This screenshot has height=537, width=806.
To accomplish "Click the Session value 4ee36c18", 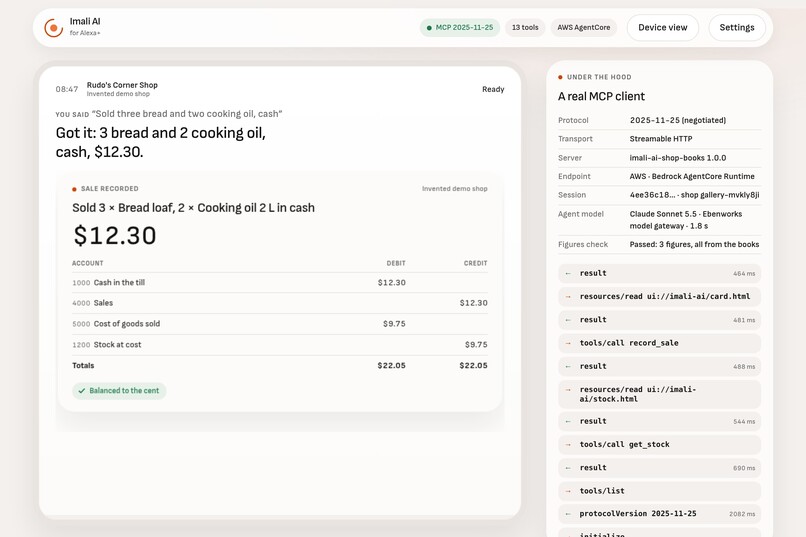I will point(694,195).
